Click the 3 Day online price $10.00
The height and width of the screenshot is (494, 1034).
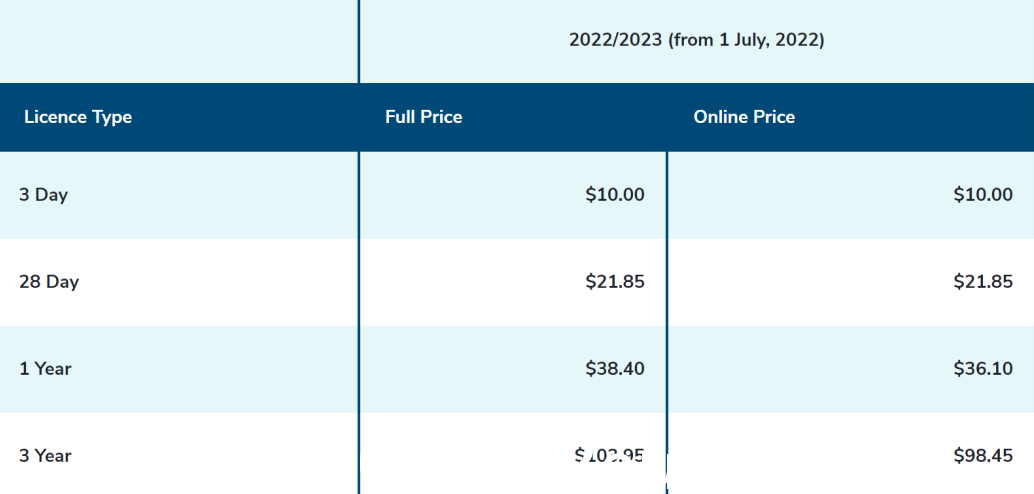(x=982, y=195)
